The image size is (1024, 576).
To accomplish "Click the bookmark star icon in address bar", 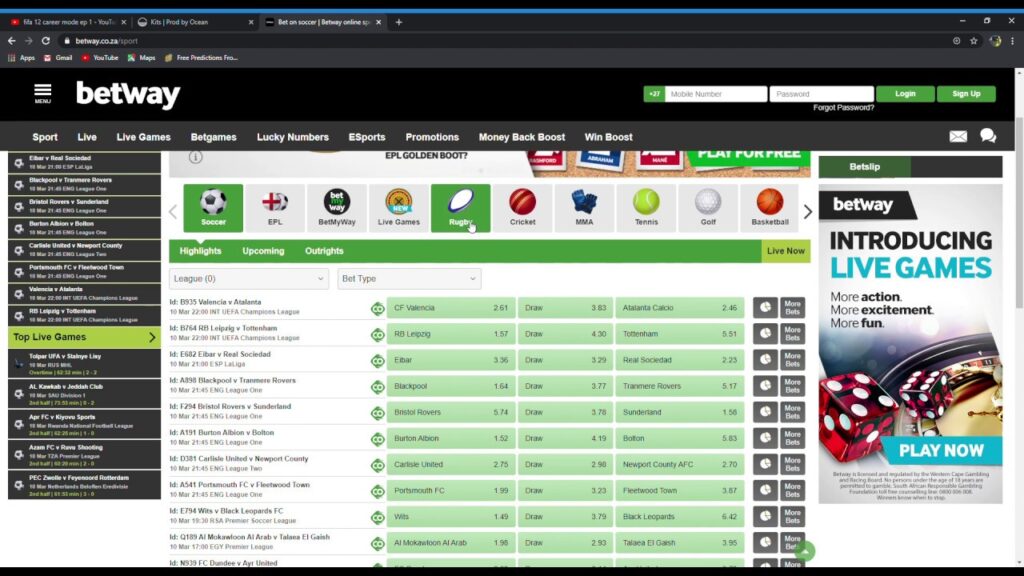I will 974,40.
